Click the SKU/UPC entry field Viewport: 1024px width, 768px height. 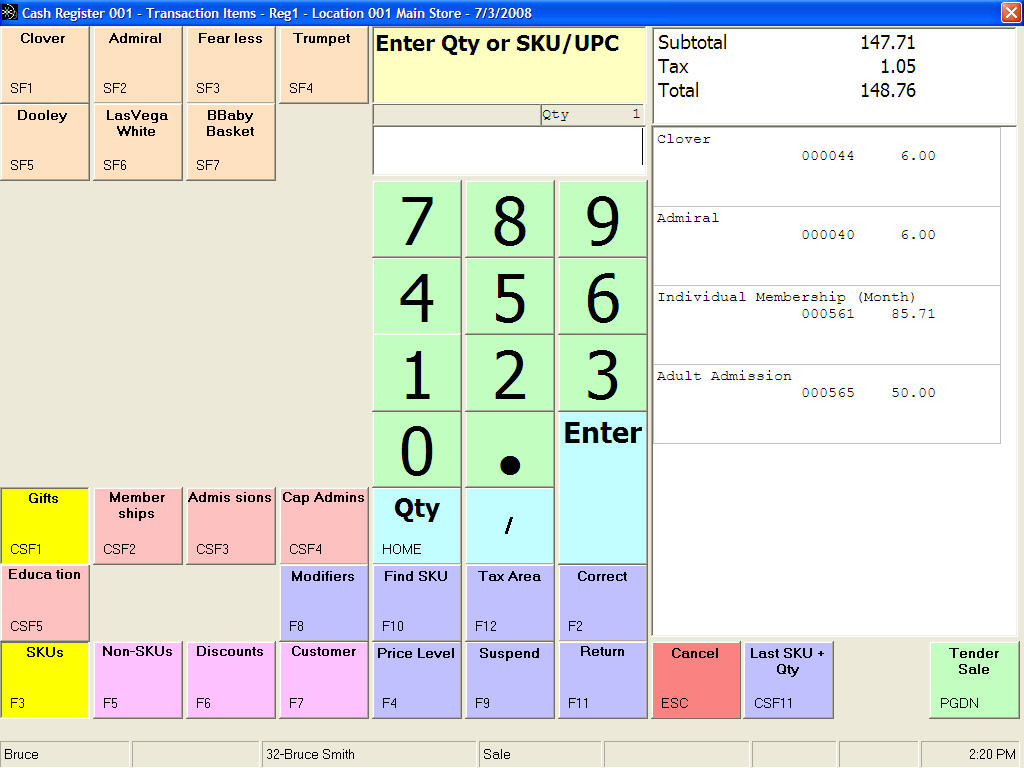click(507, 151)
